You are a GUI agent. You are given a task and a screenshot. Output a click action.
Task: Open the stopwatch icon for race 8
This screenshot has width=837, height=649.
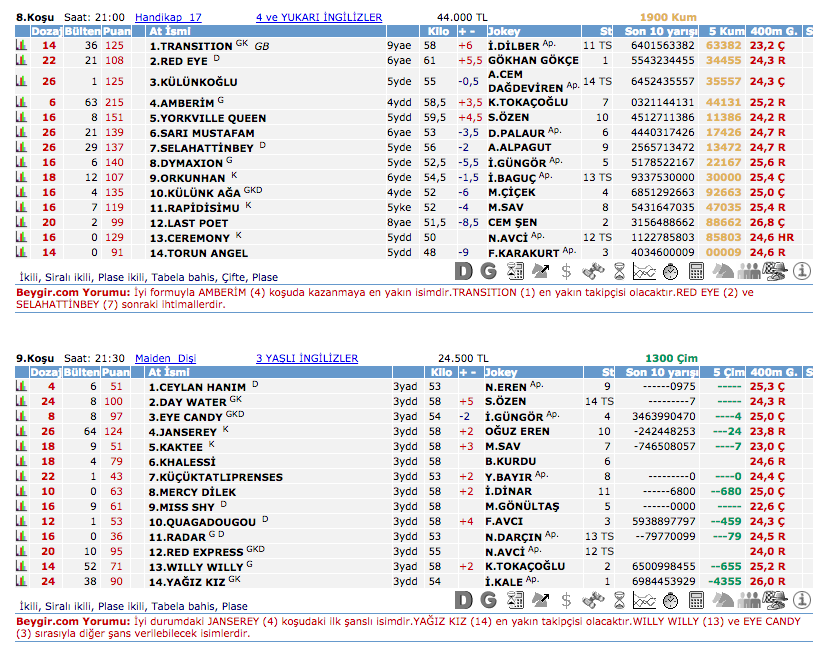(x=671, y=270)
